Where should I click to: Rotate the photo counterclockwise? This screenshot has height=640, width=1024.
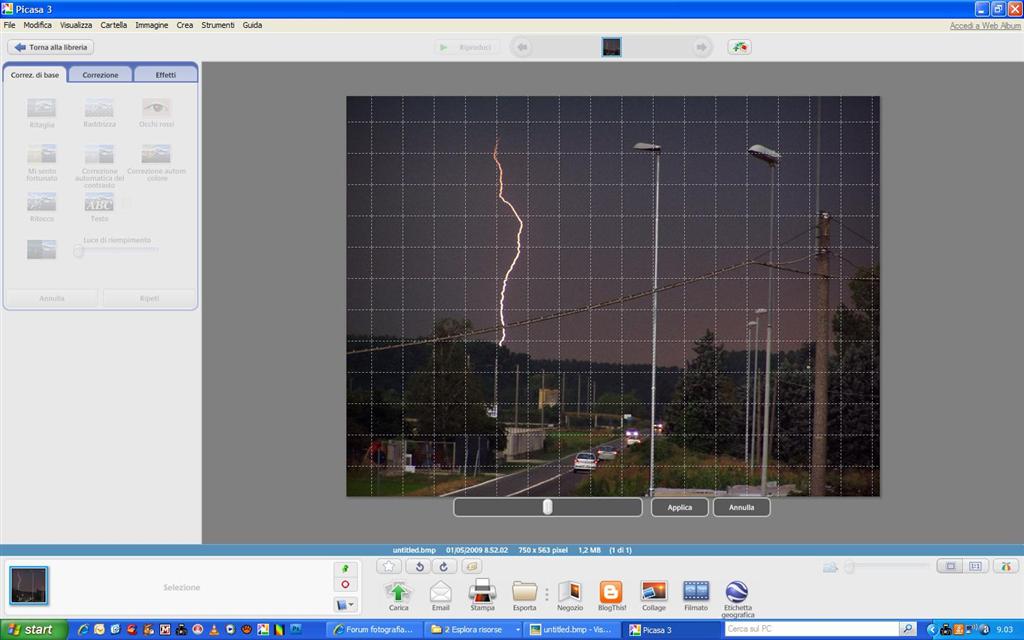pos(418,567)
